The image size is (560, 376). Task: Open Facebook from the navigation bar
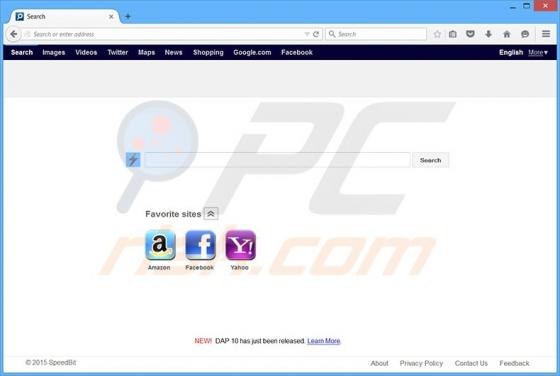tap(297, 52)
